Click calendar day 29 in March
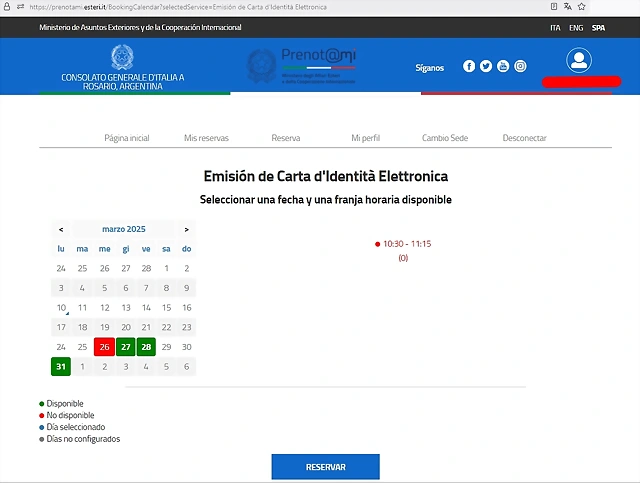This screenshot has height=483, width=640. [166, 347]
